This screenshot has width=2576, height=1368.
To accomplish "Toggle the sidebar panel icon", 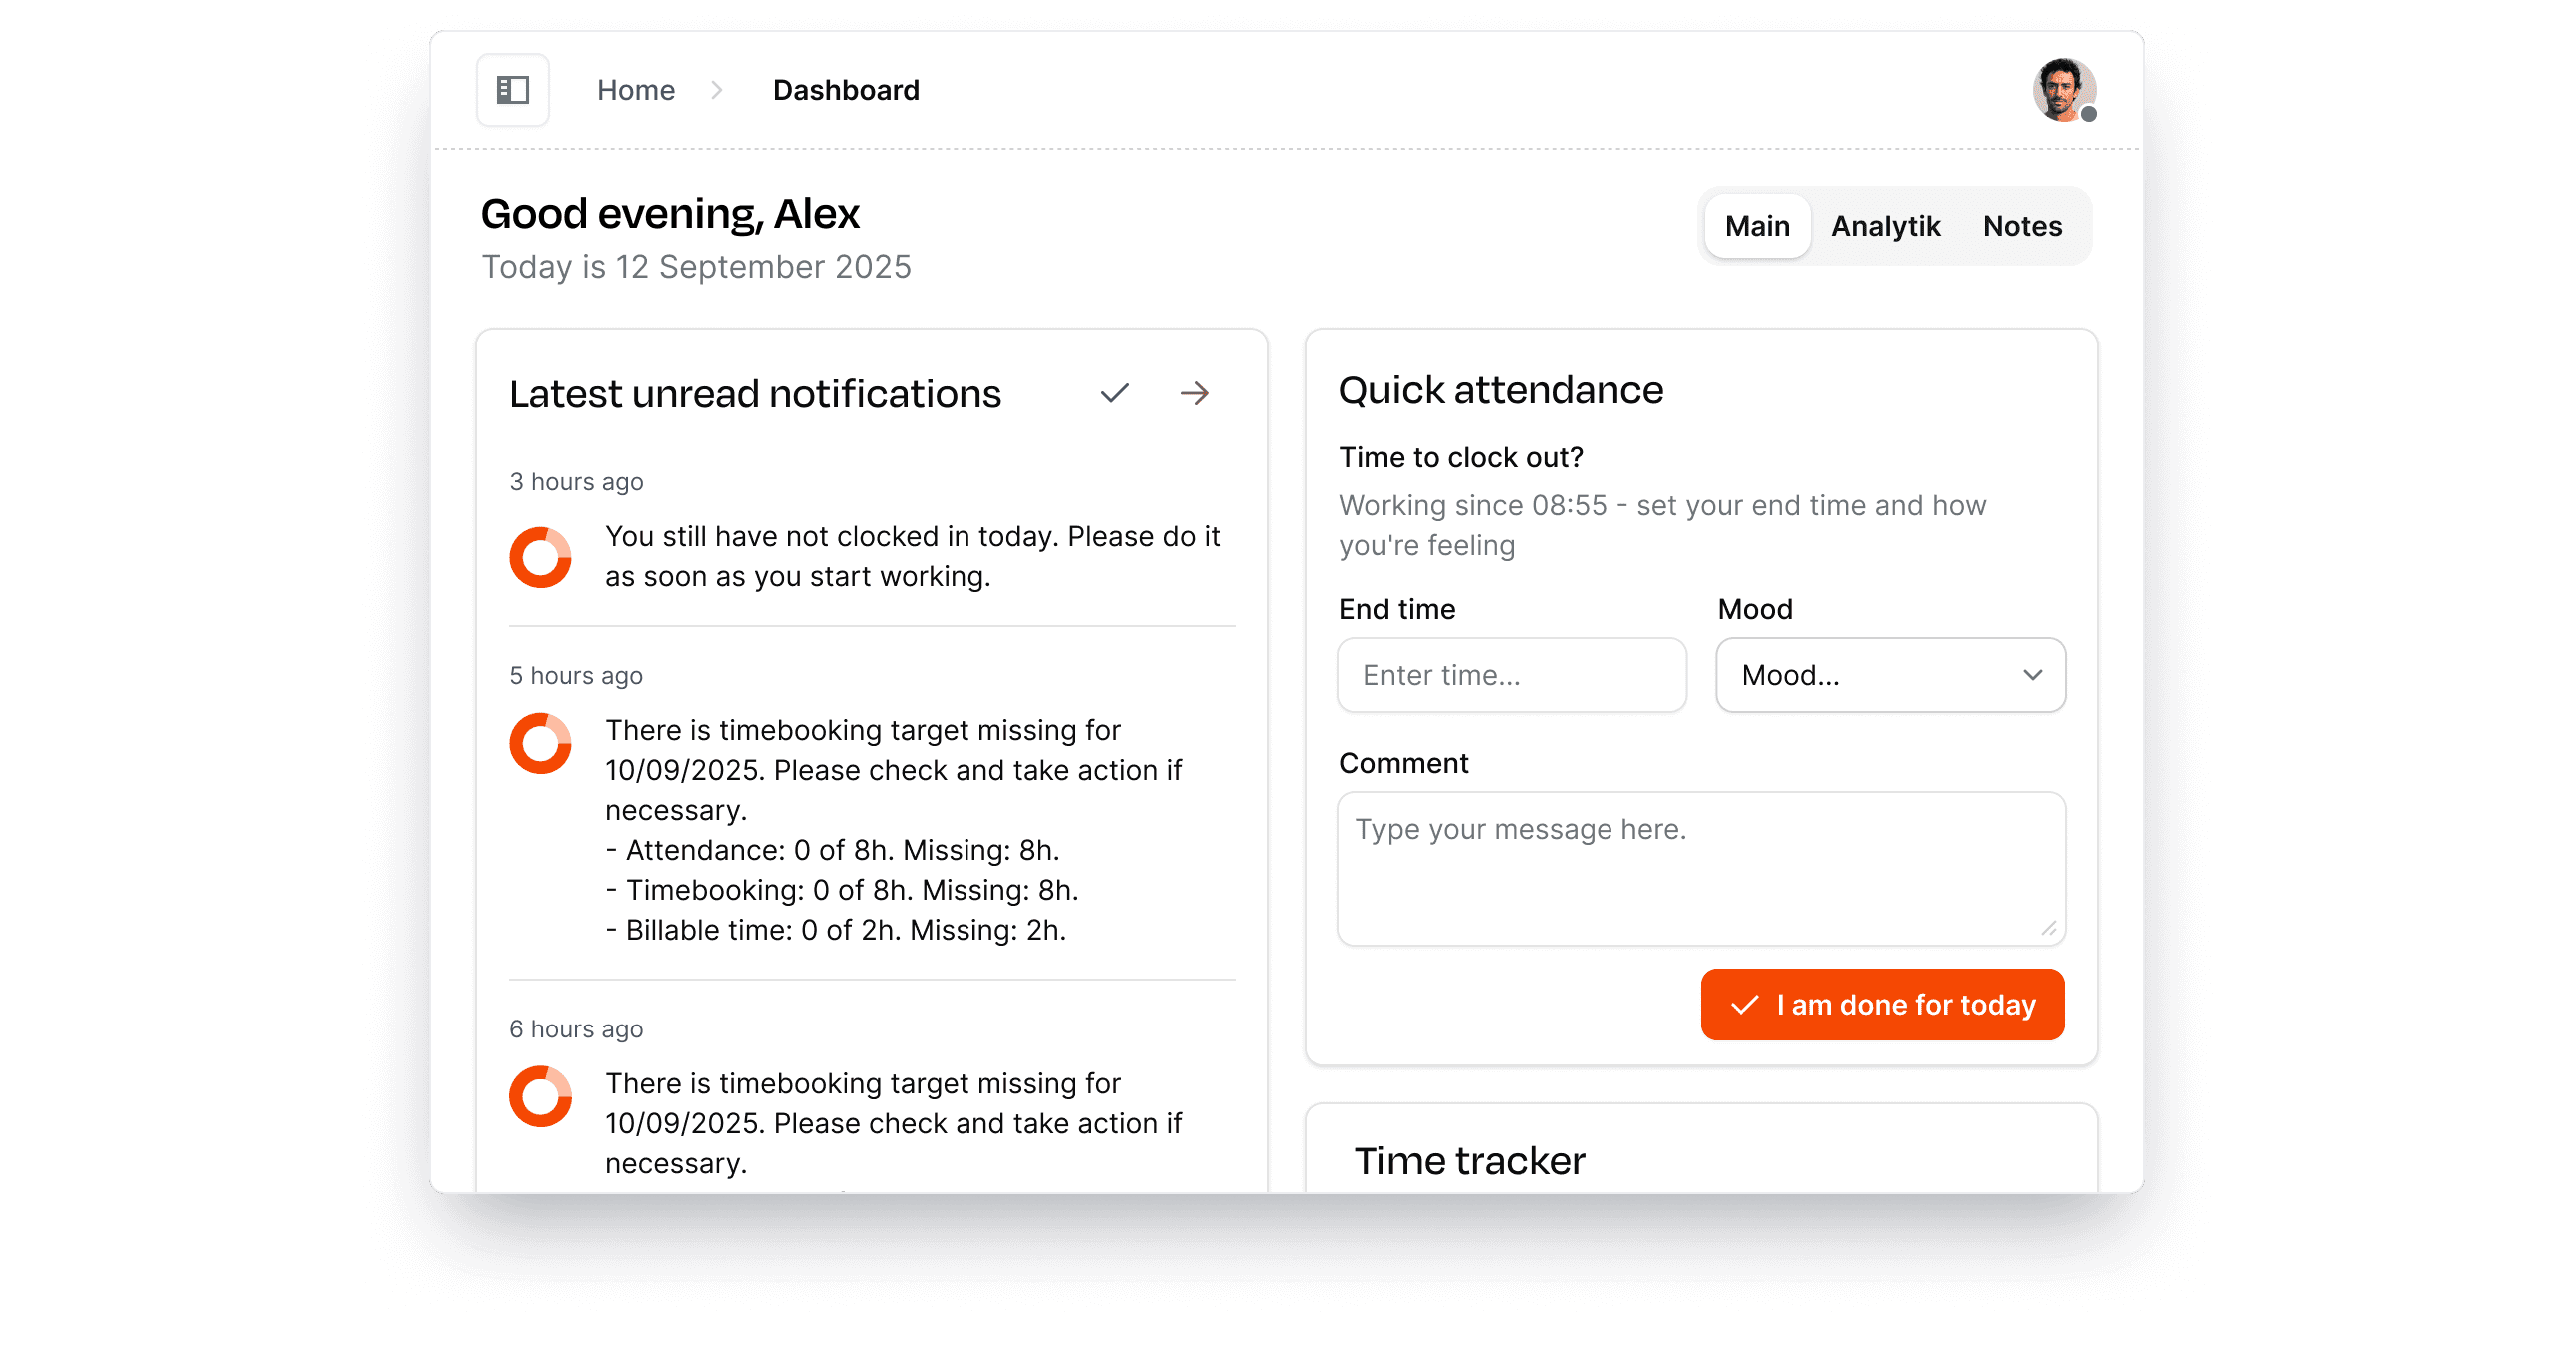I will tap(513, 90).
